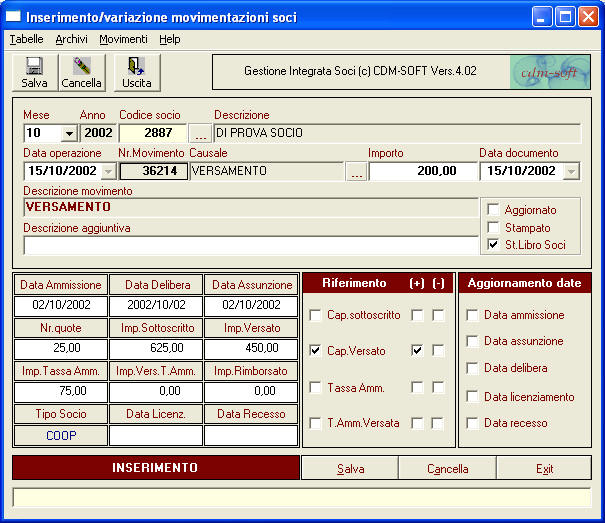Click the Data Delibera value 2002/10/02
Image resolution: width=605 pixels, height=523 pixels.
coord(156,306)
